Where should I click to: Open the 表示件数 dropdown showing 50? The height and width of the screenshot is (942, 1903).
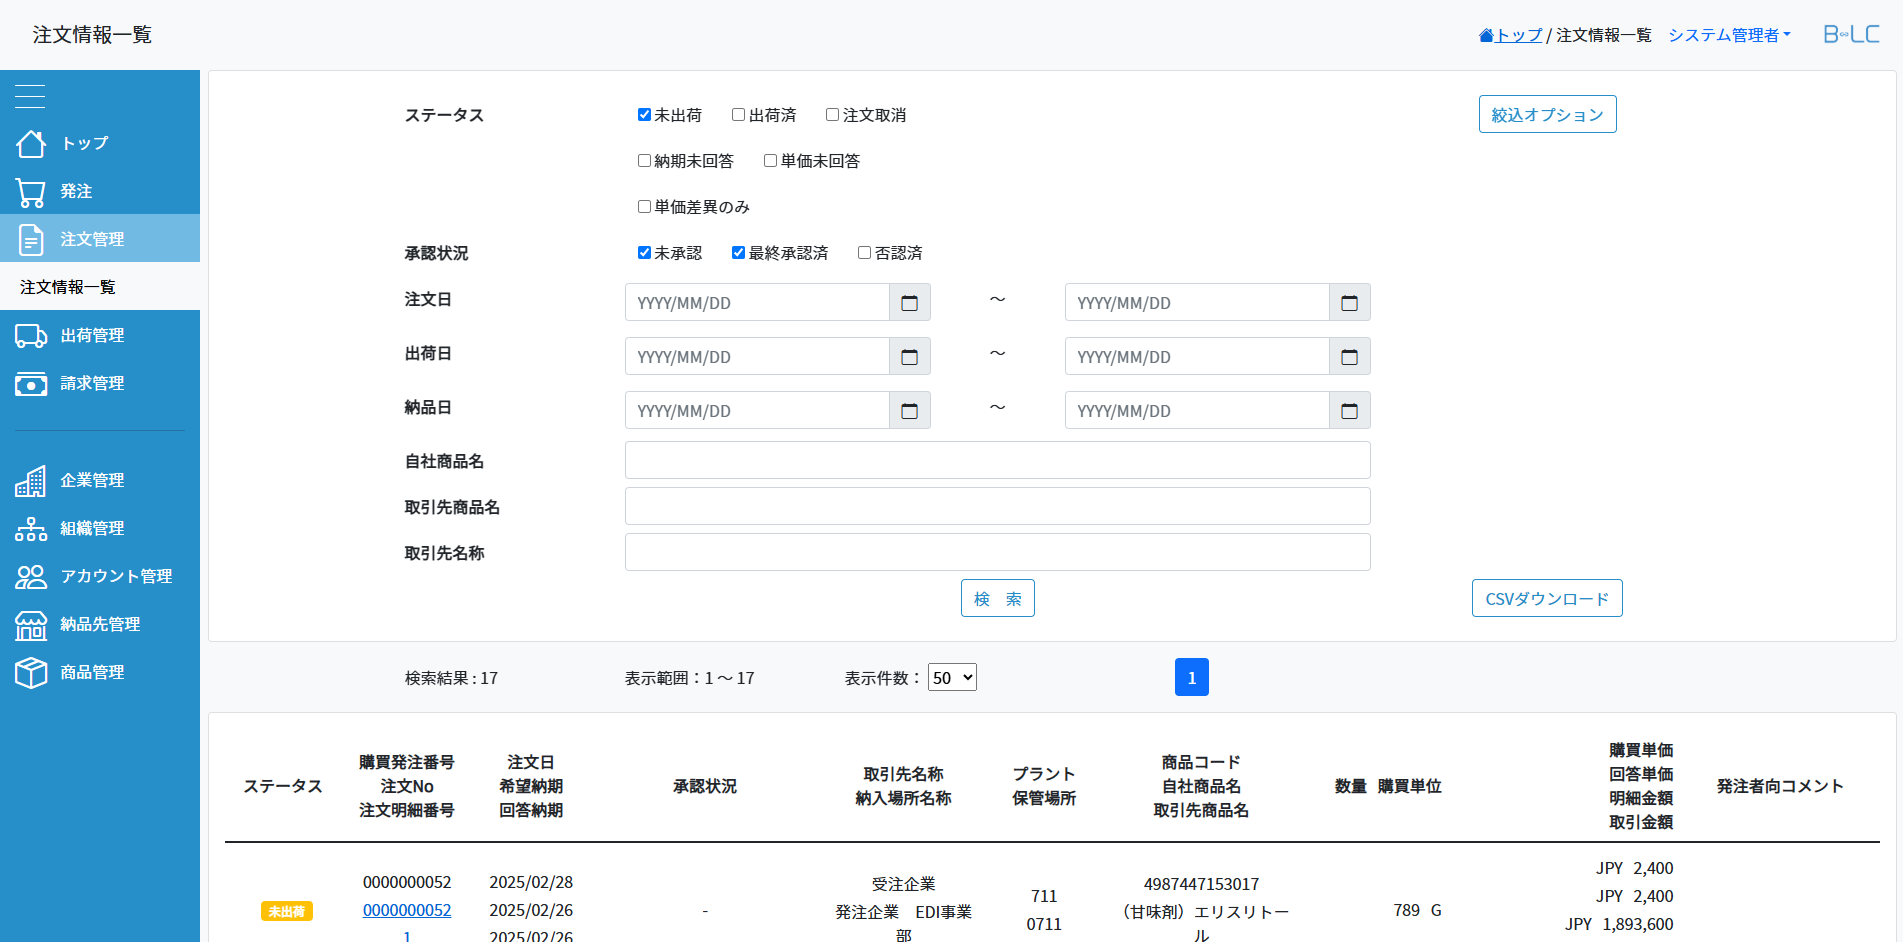click(952, 678)
